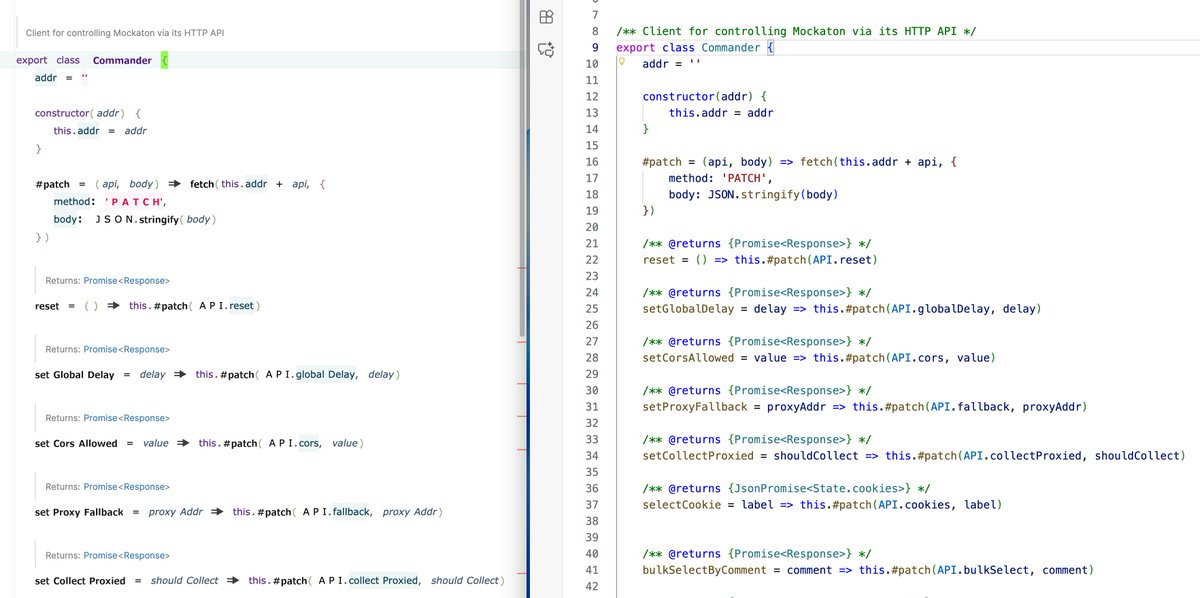Click the Mockaton HTTP API description text
Screen dimensions: 1200x598
coord(125,31)
